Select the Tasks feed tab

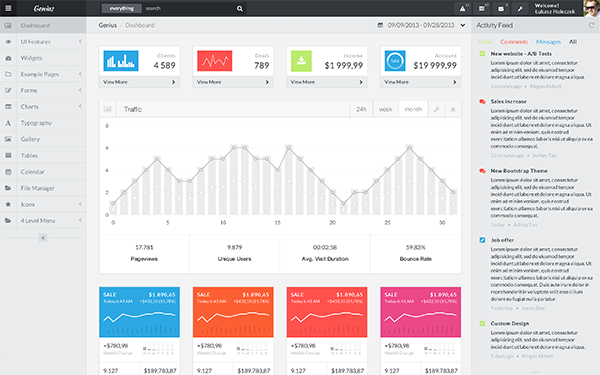pyautogui.click(x=485, y=42)
